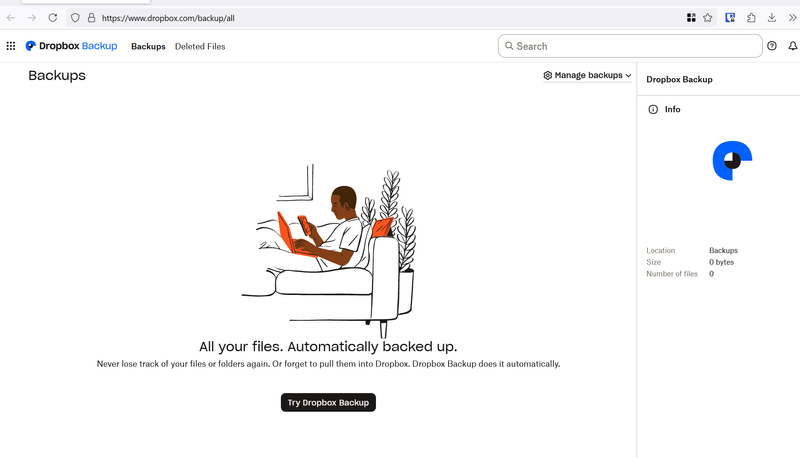Click the grid extension icon in address bar
Image resolution: width=800 pixels, height=458 pixels.
click(691, 18)
